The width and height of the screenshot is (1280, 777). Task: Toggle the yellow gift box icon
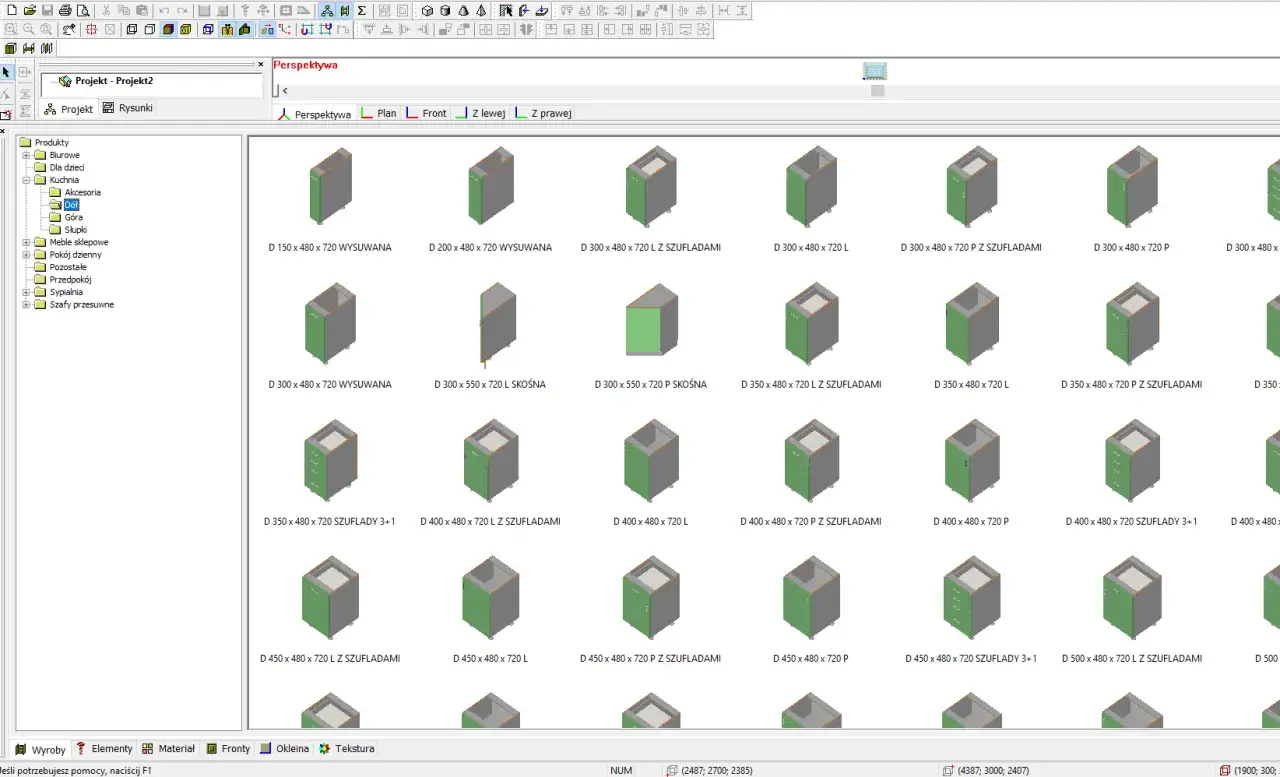[227, 29]
